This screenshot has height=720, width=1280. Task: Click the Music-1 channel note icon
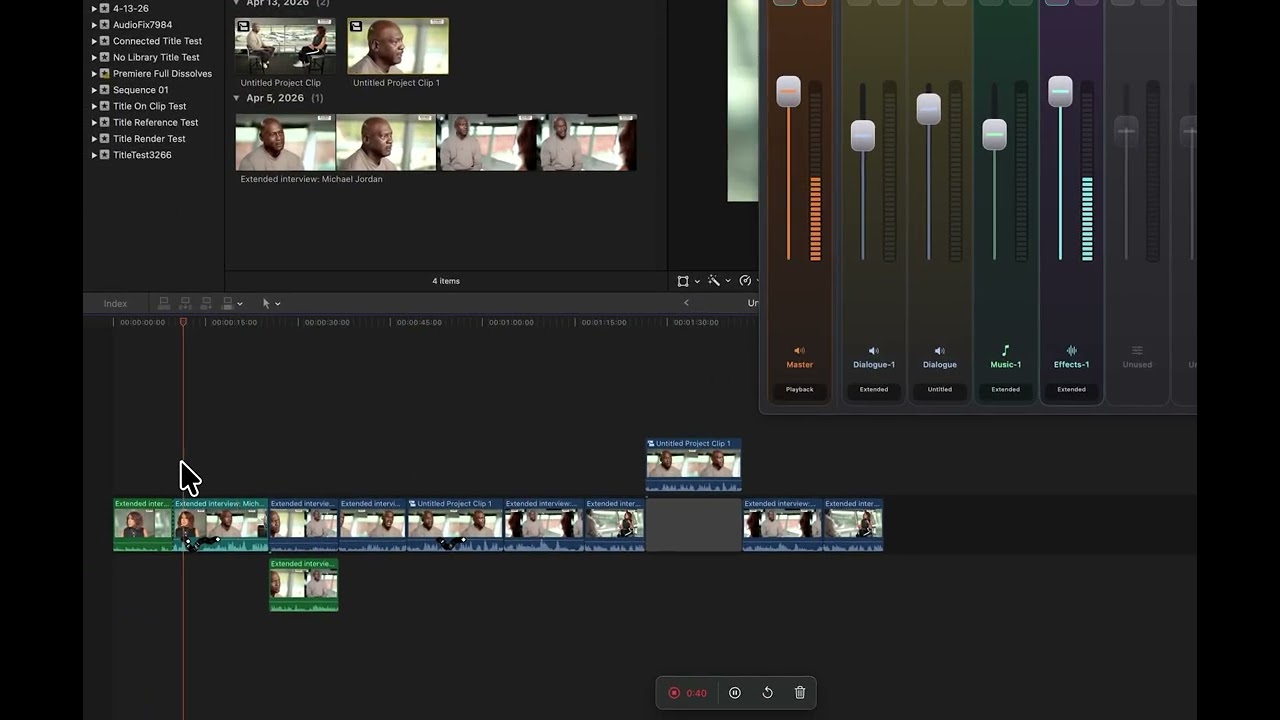tap(1005, 350)
